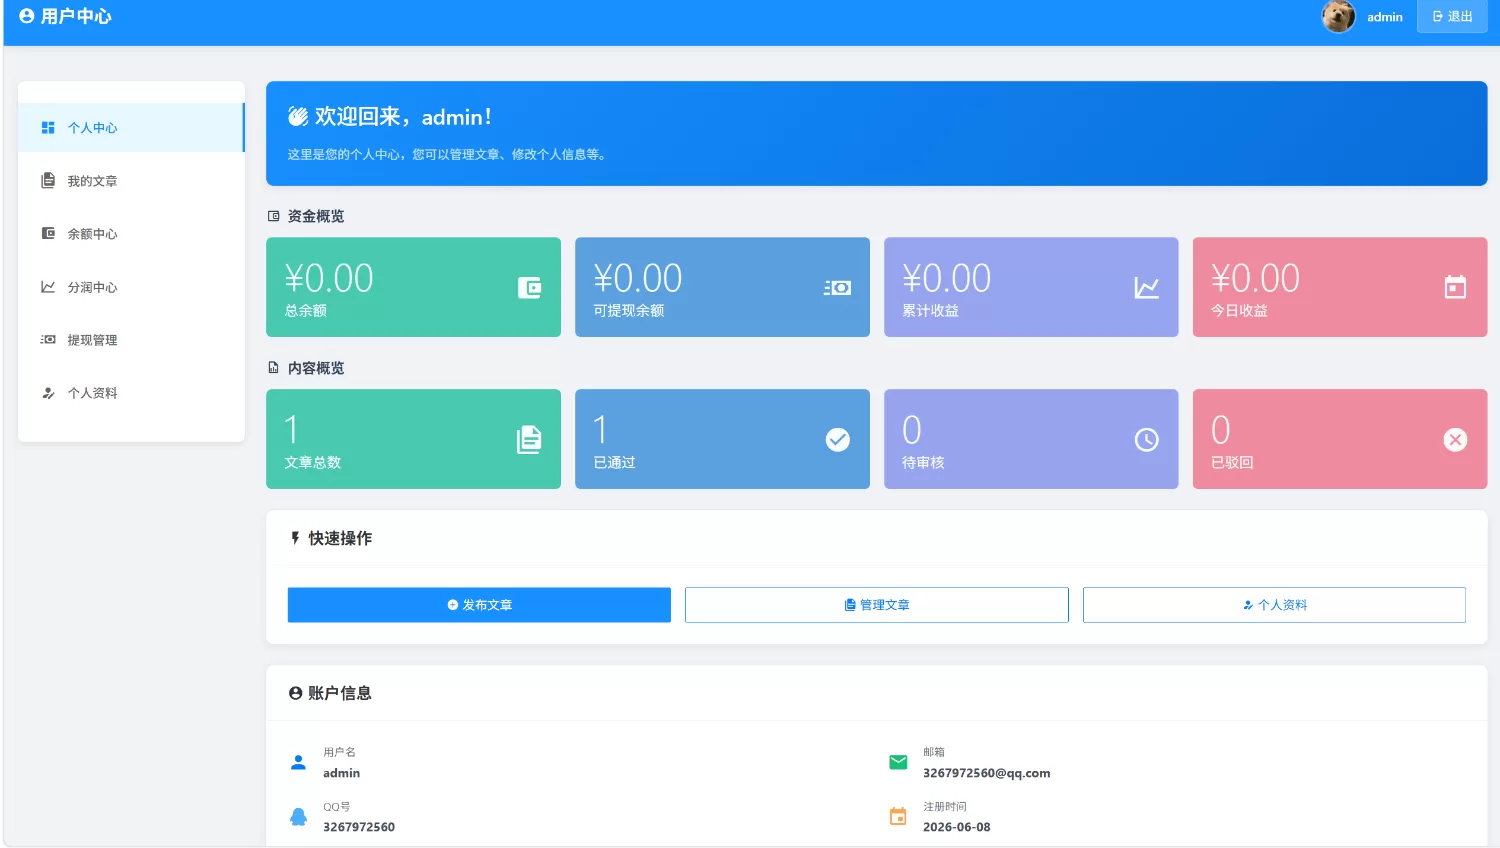Image resolution: width=1500 pixels, height=848 pixels.
Task: Click the lightning icon beside 快速操作
Action: (295, 538)
